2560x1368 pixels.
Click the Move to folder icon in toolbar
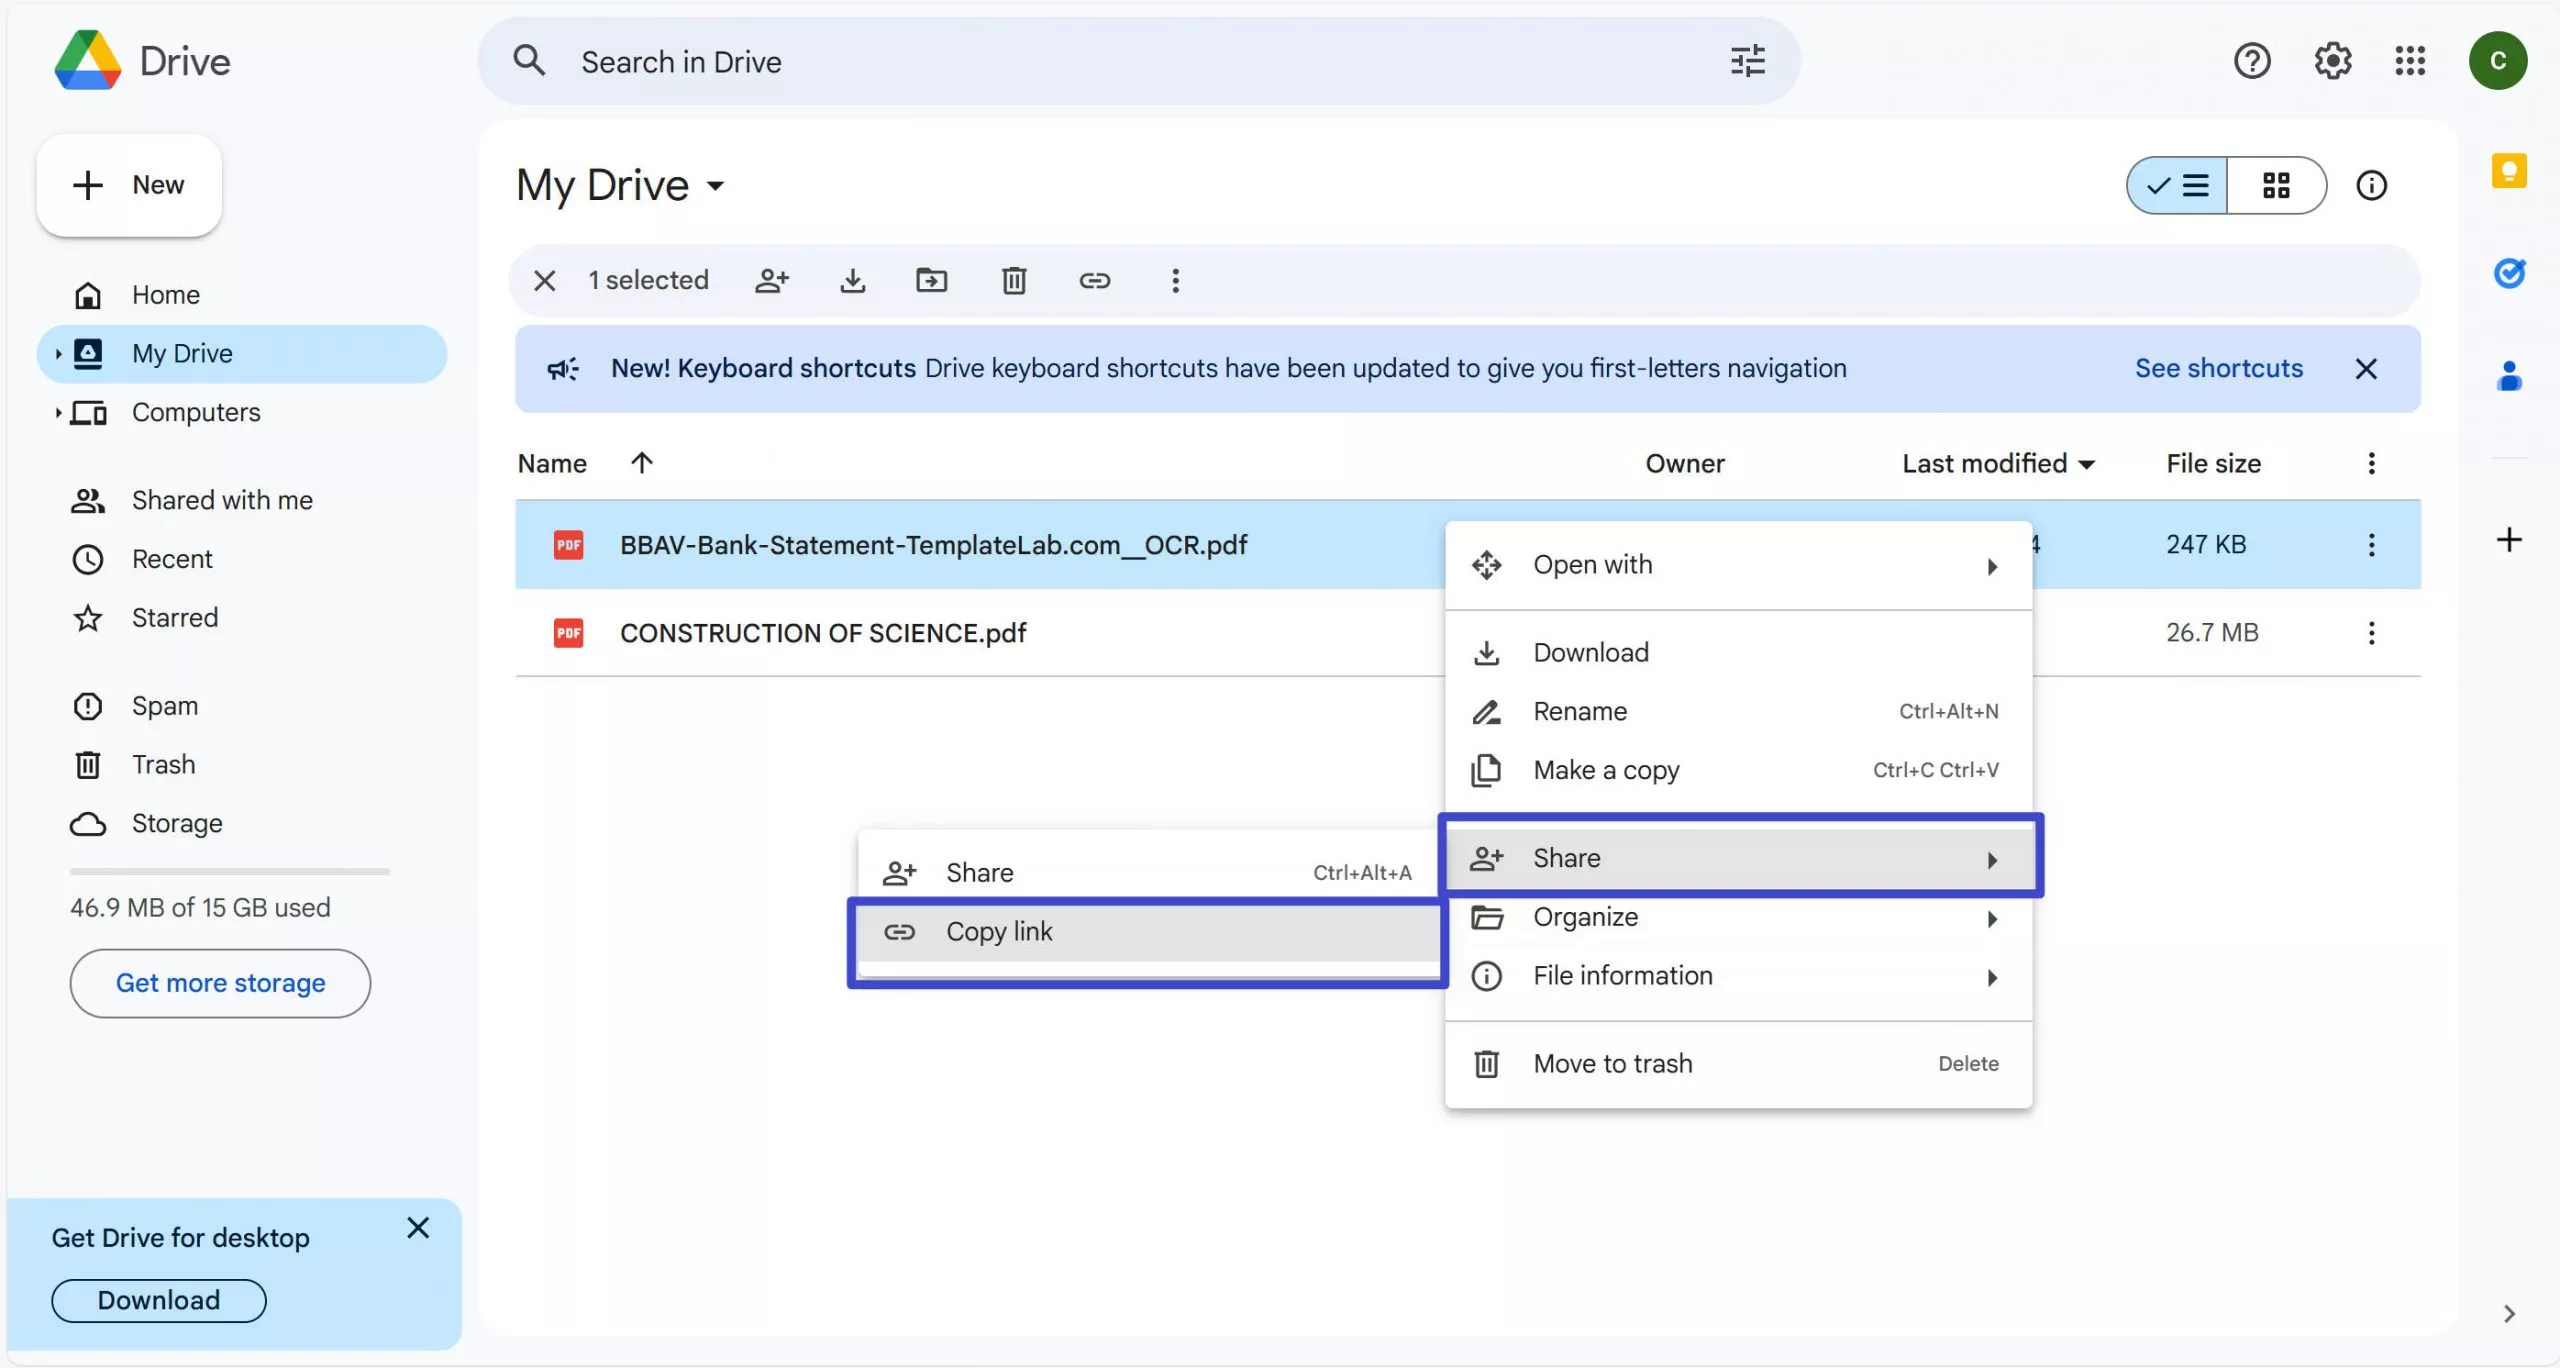click(x=933, y=278)
